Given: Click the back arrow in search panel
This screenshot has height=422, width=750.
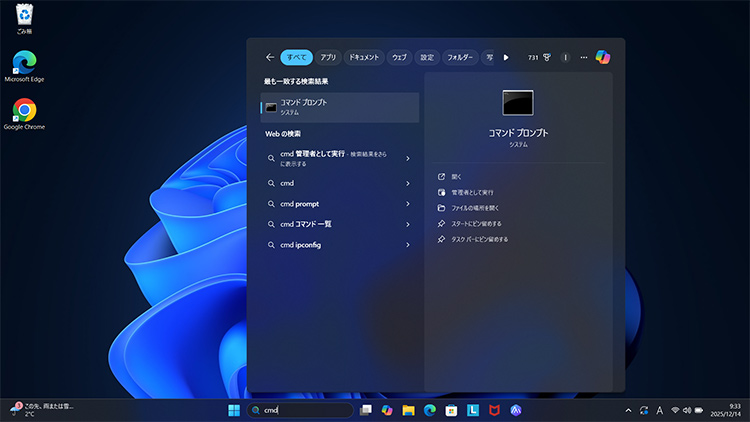Looking at the screenshot, I should coord(270,57).
